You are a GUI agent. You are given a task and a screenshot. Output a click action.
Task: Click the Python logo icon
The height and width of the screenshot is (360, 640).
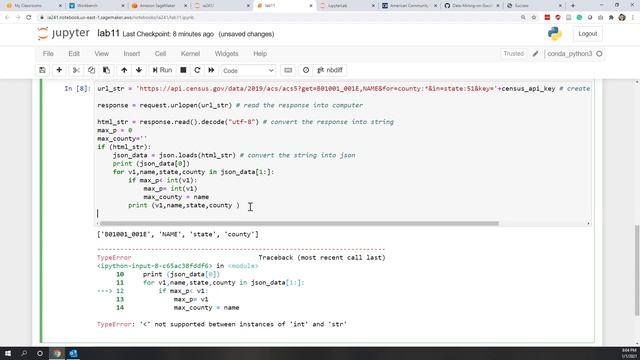[554, 33]
